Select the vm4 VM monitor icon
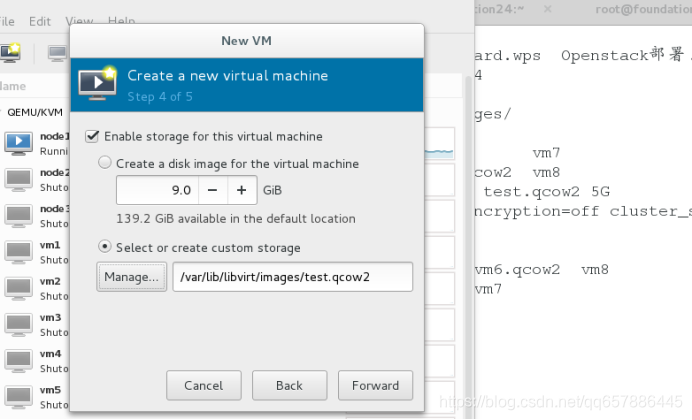Image resolution: width=692 pixels, height=420 pixels. 19,360
